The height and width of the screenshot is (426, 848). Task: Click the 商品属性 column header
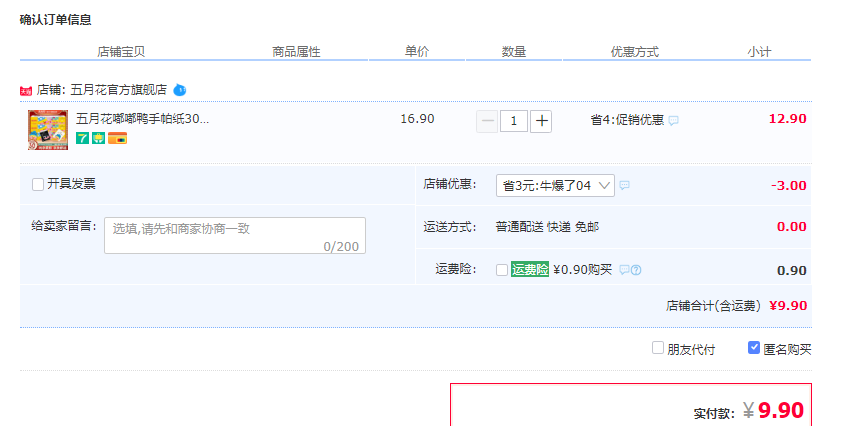point(296,52)
